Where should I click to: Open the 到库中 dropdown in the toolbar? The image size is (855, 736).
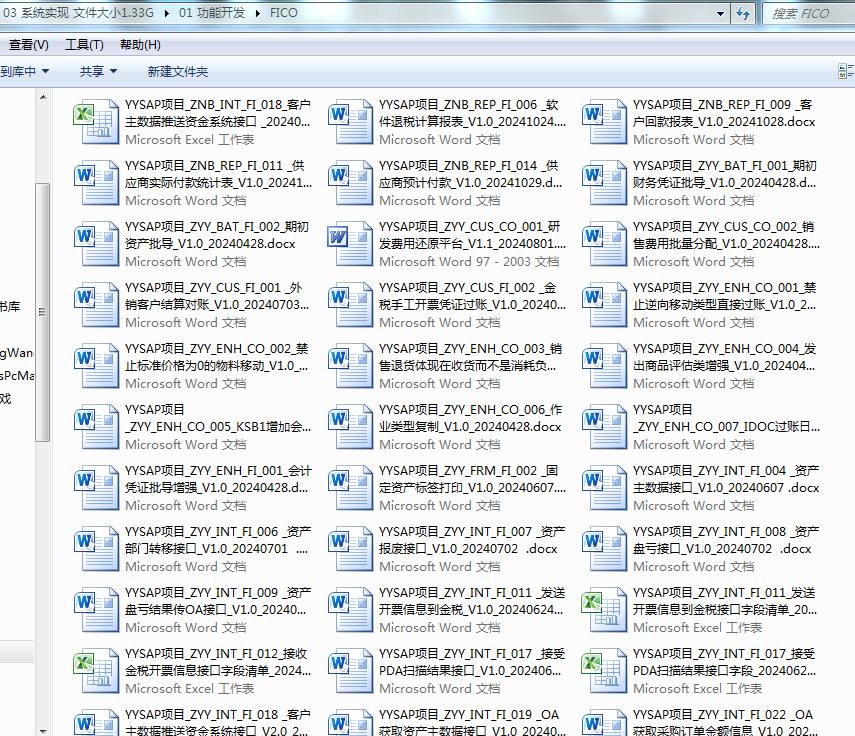coord(24,71)
